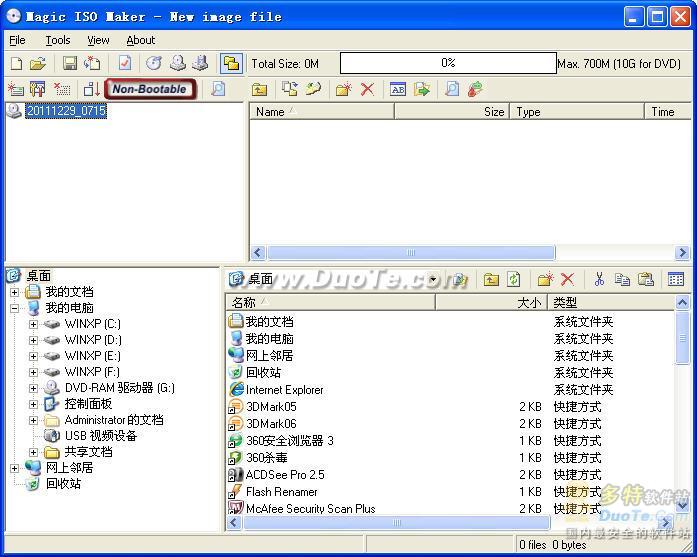Select USB 视频设备 in folder tree
The width and height of the screenshot is (697, 557).
(100, 436)
